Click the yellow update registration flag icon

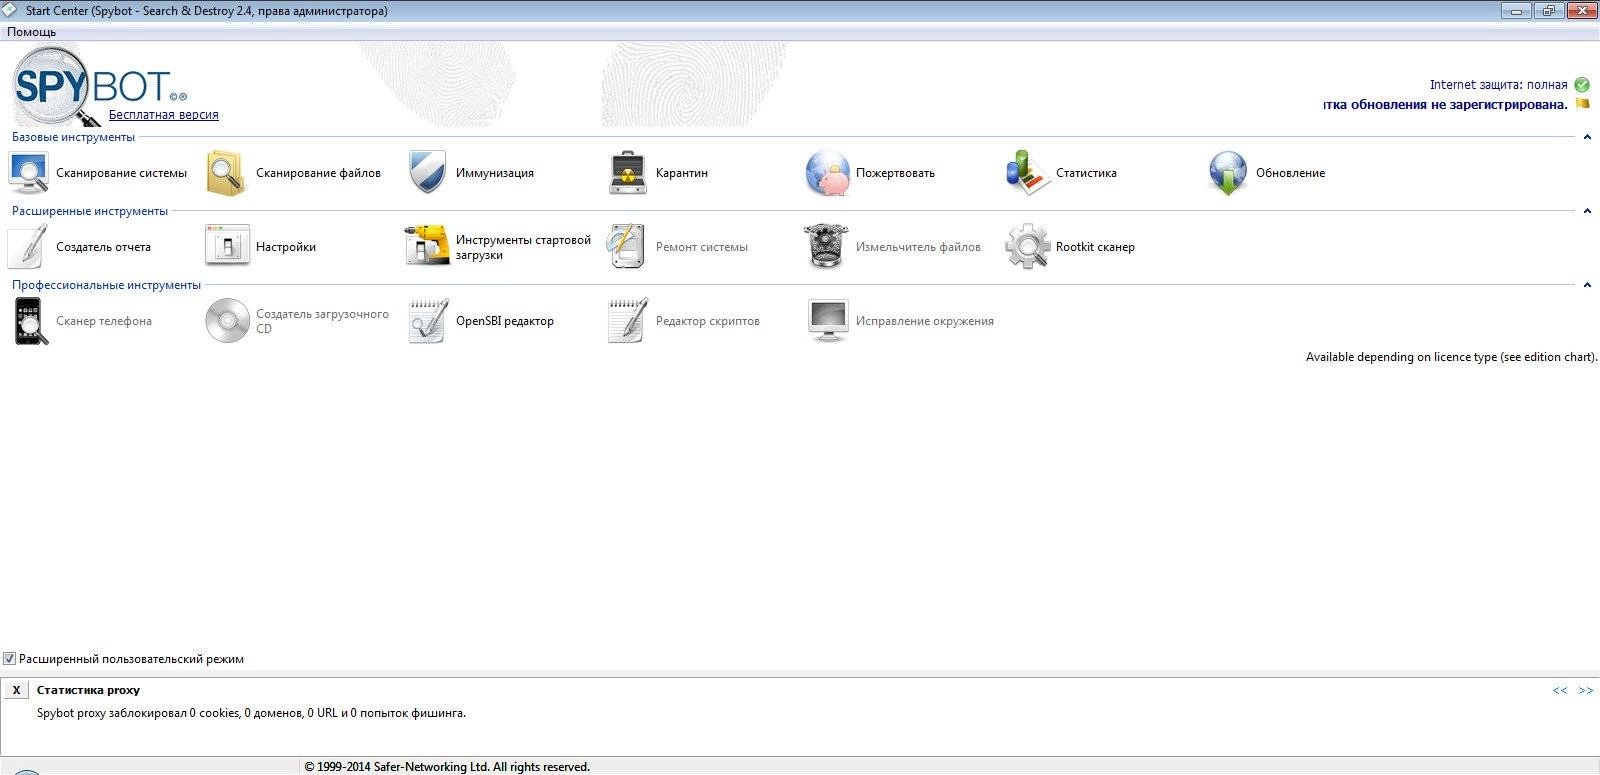tap(1583, 104)
